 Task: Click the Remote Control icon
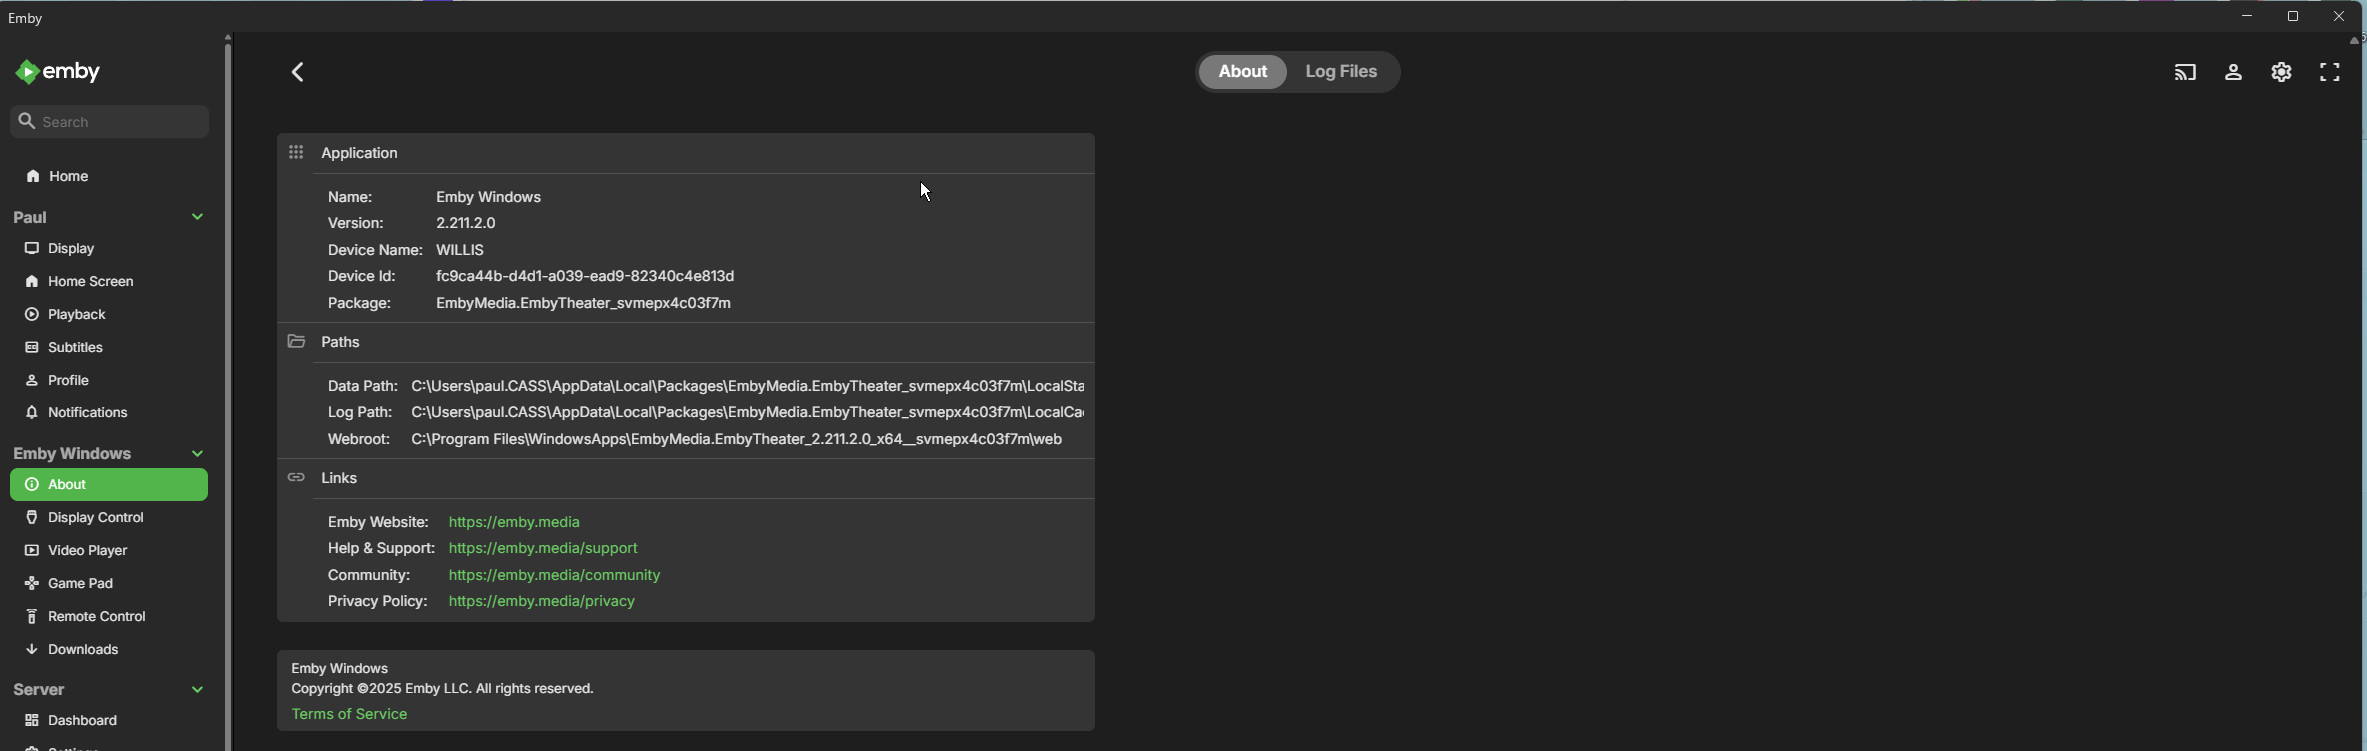pos(33,617)
